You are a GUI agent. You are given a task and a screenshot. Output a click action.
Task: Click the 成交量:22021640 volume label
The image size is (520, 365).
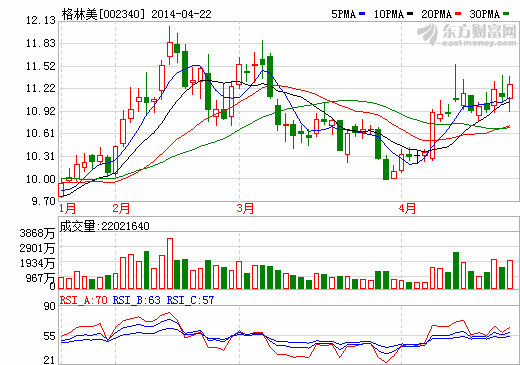[104, 226]
